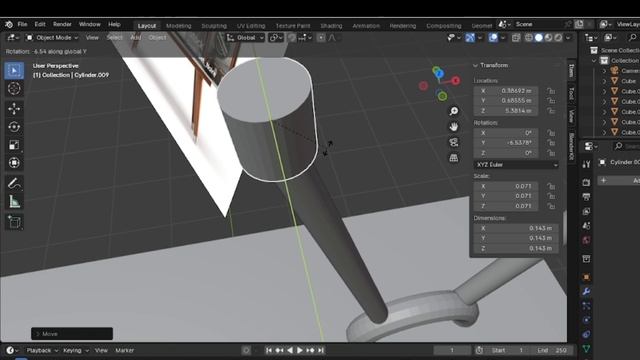This screenshot has height=360, width=640.
Task: Open the Playback dropdown
Action: point(42,350)
